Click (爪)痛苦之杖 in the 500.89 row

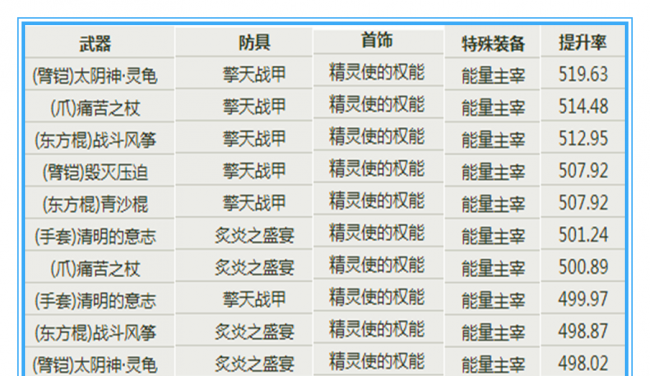[95, 269]
